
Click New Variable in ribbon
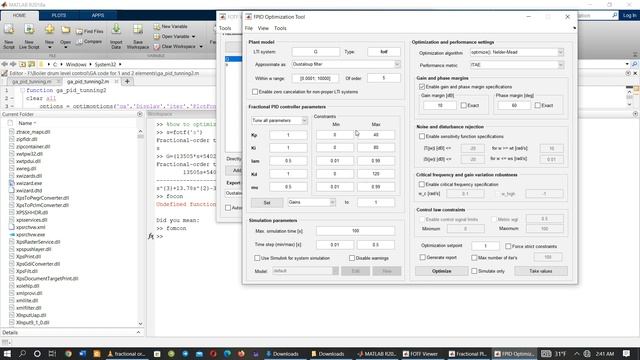(171, 27)
